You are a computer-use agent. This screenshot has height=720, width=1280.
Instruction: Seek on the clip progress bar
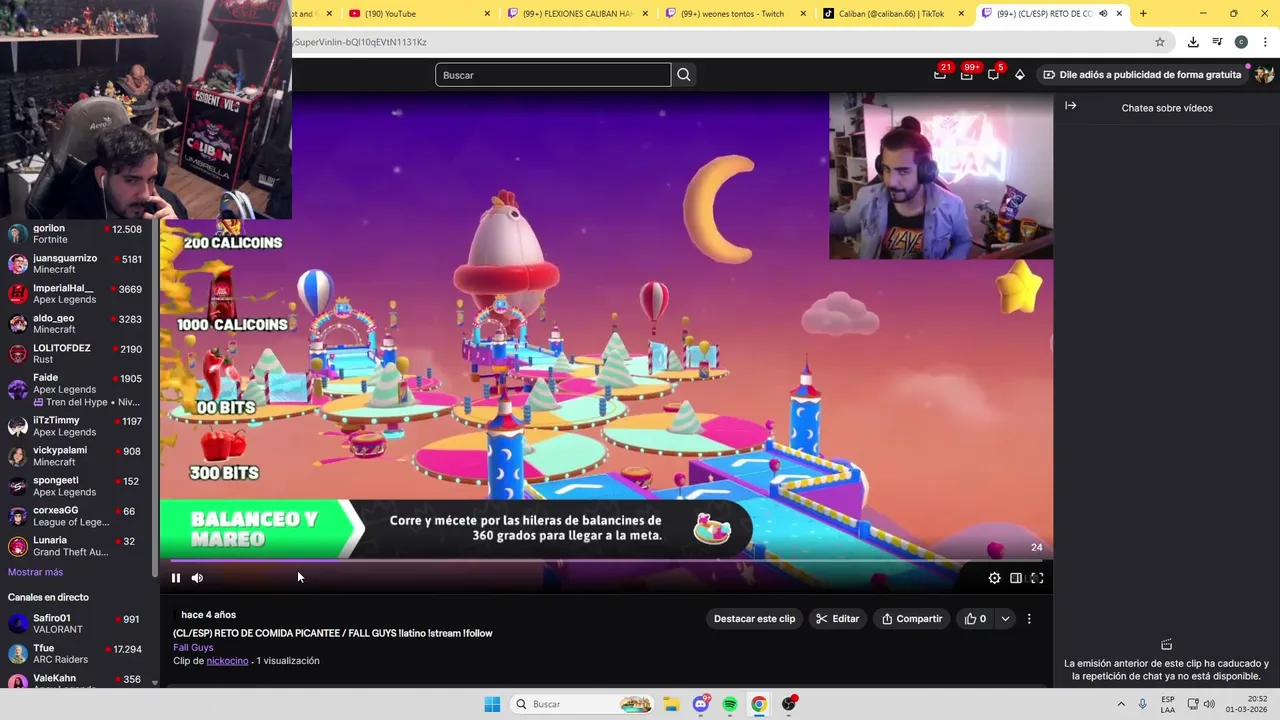click(606, 561)
